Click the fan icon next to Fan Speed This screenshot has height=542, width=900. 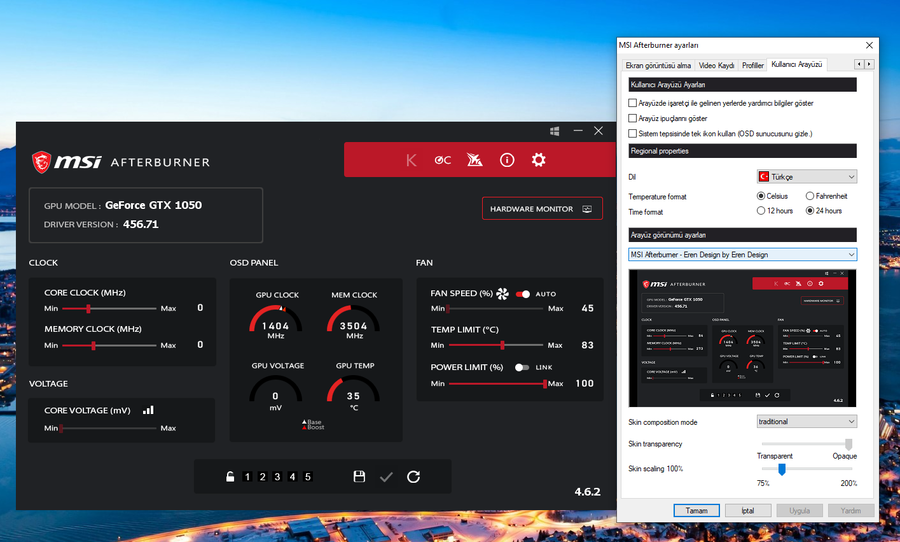tap(502, 294)
